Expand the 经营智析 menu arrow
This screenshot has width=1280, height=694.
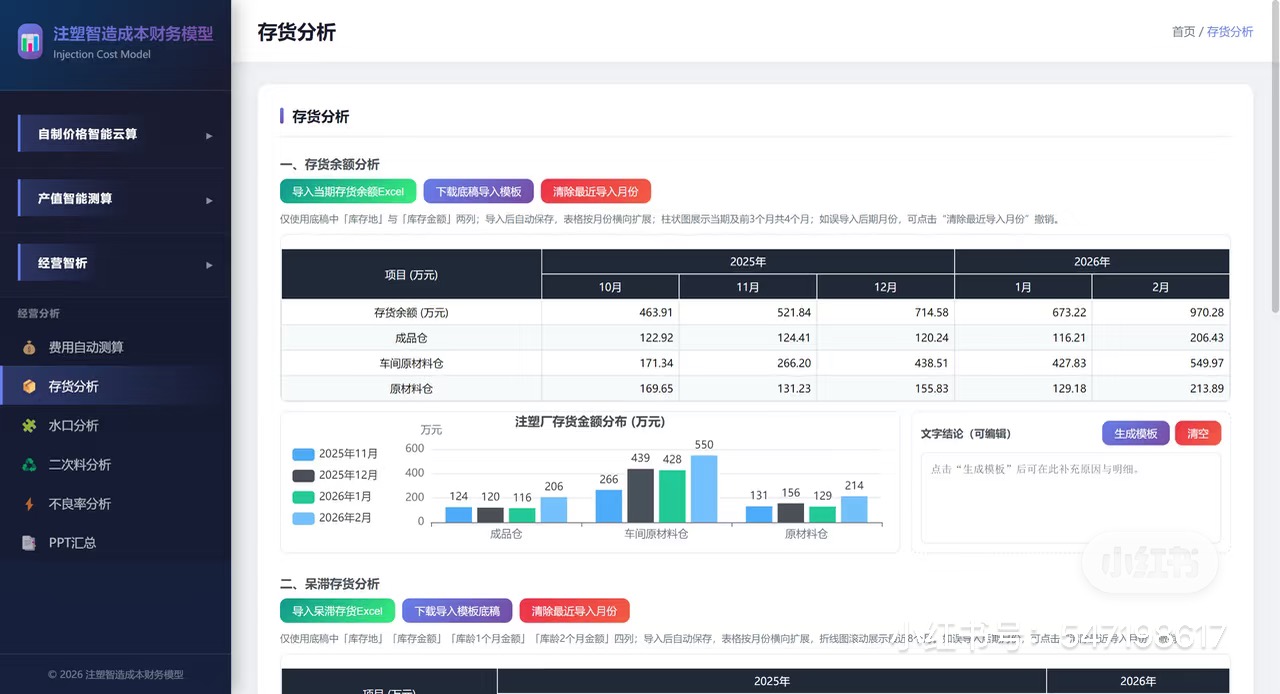[x=209, y=265]
